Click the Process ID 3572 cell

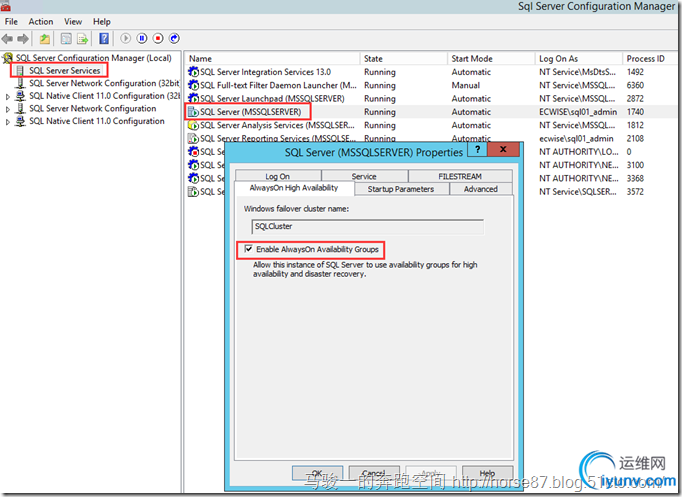pos(635,192)
